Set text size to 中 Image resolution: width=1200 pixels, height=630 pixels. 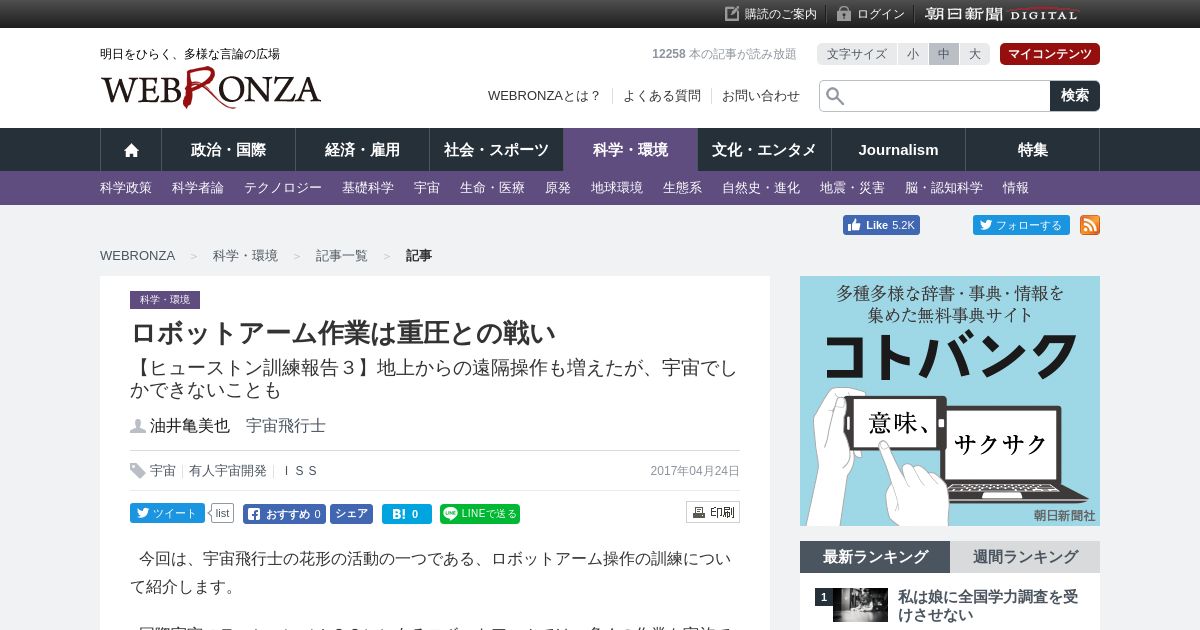point(944,54)
